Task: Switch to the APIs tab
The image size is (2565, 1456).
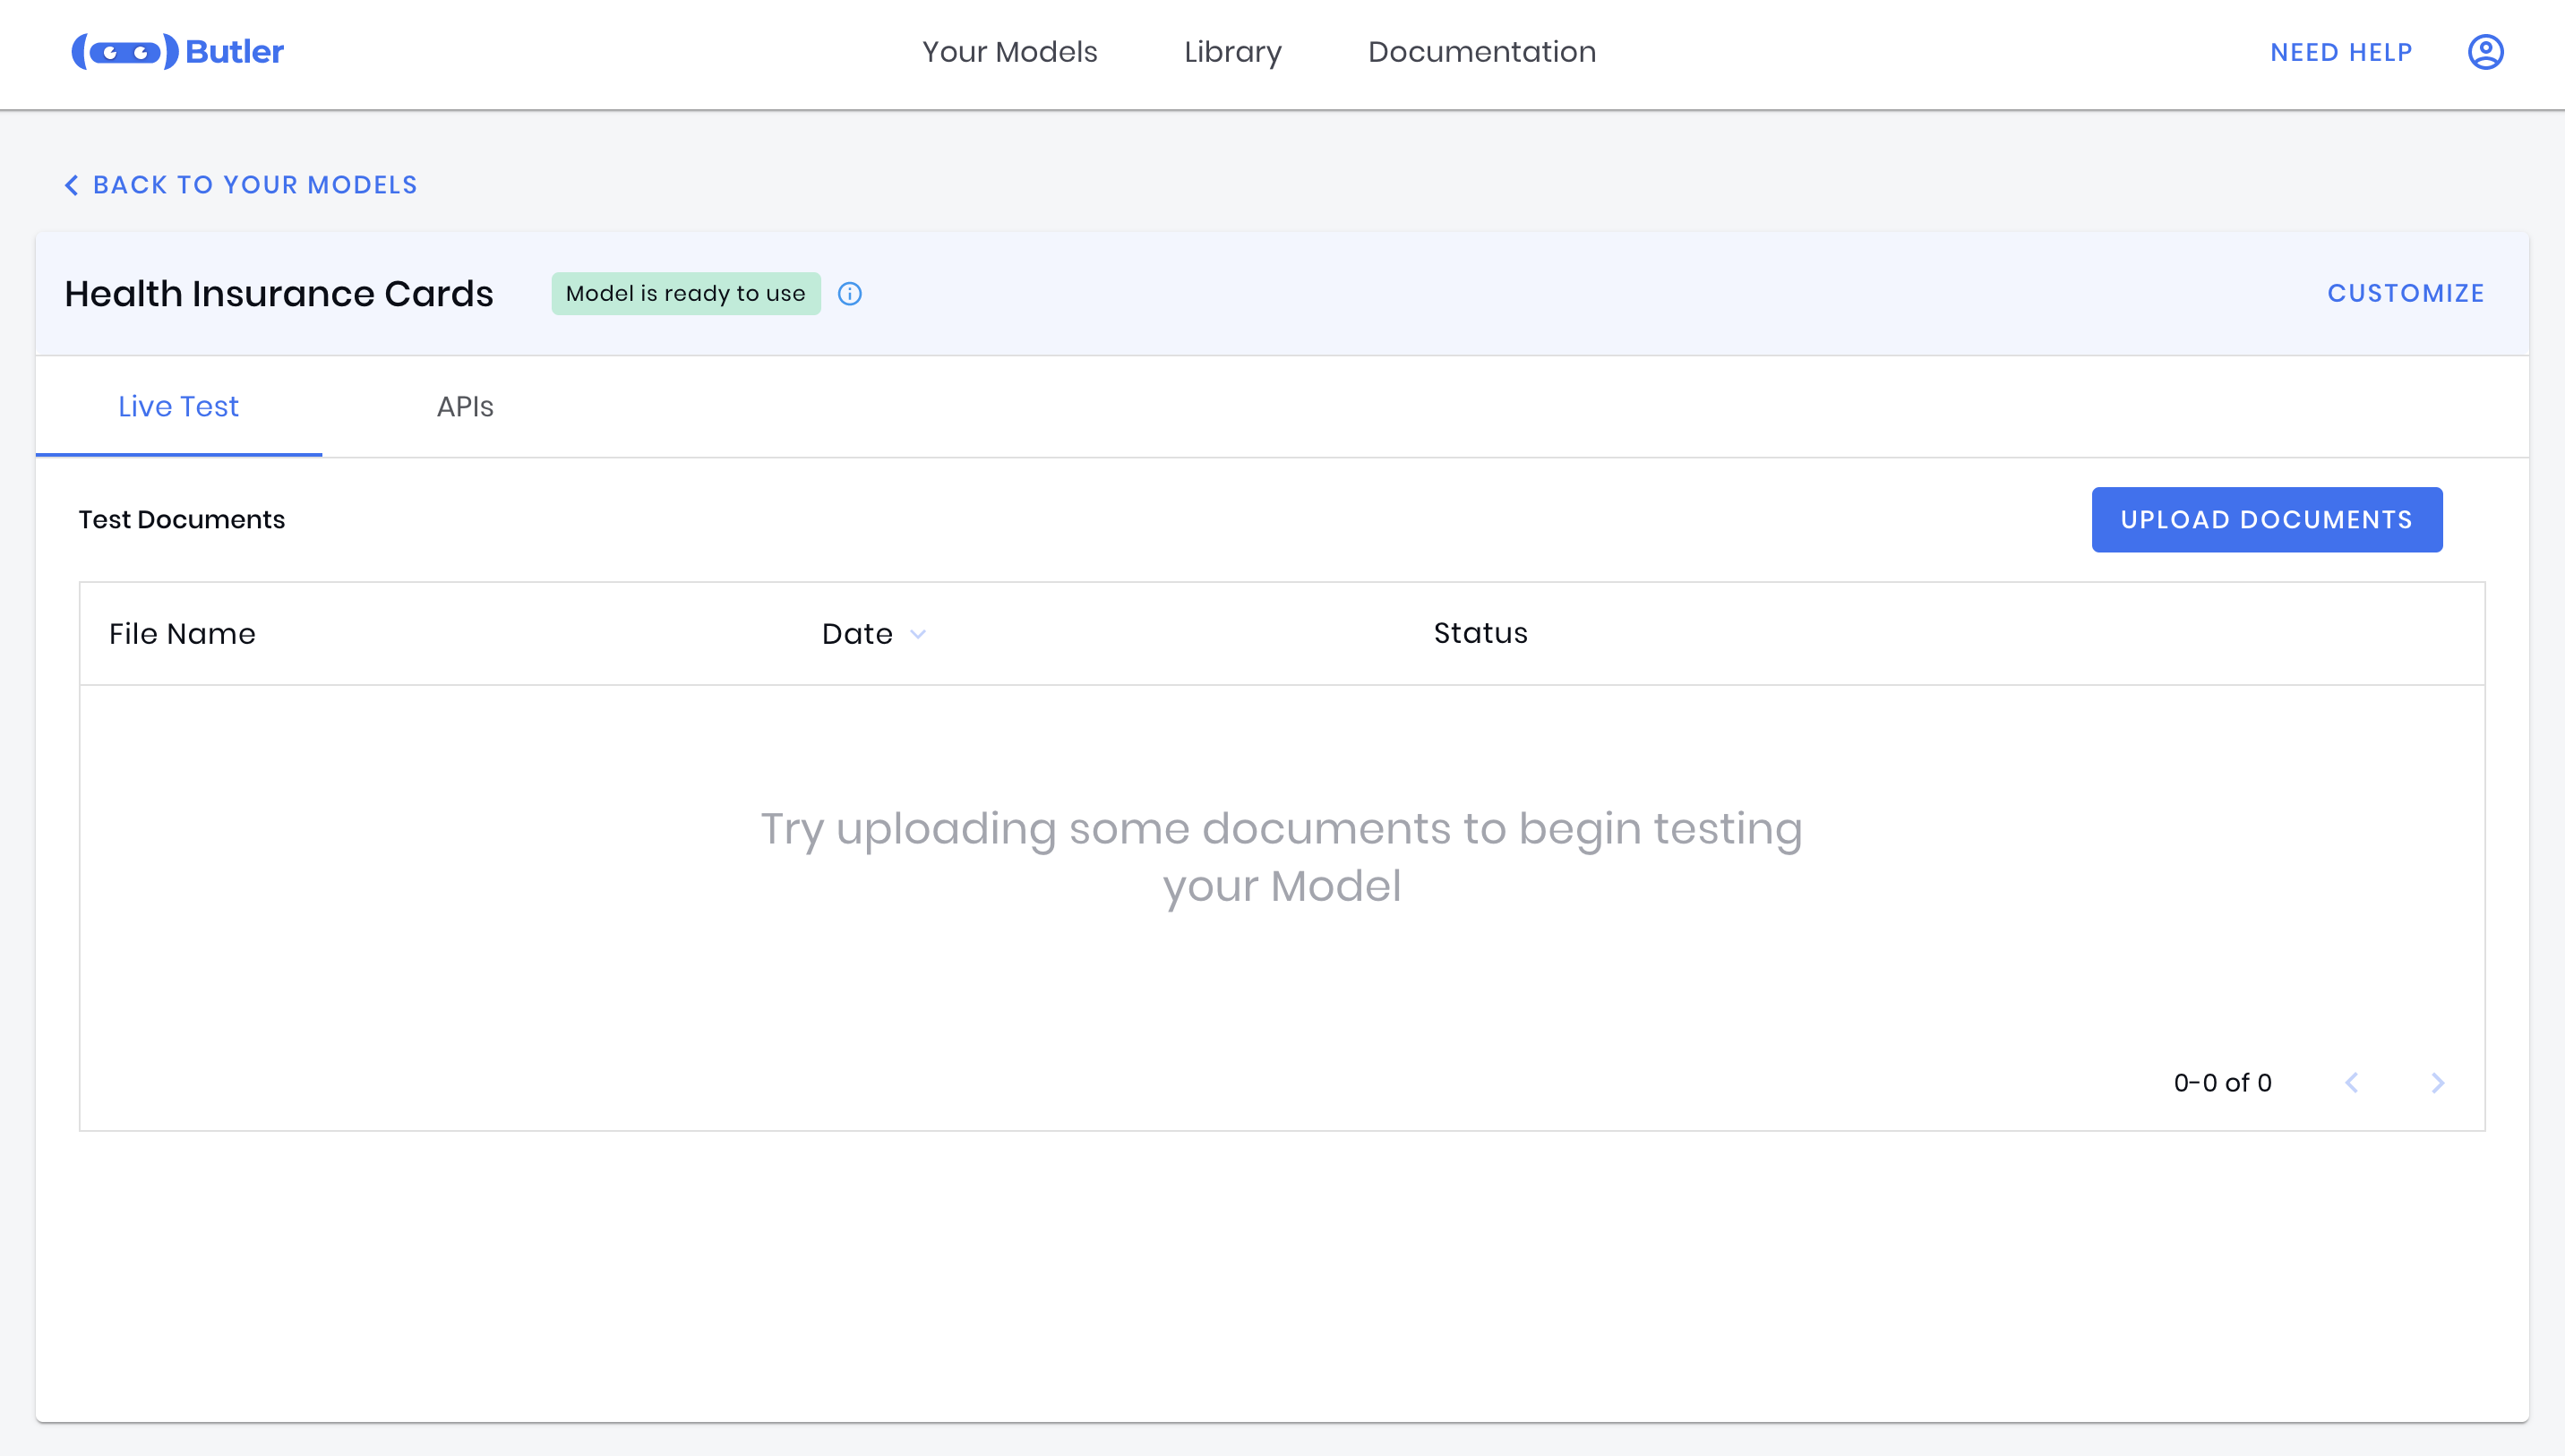Action: click(x=465, y=407)
